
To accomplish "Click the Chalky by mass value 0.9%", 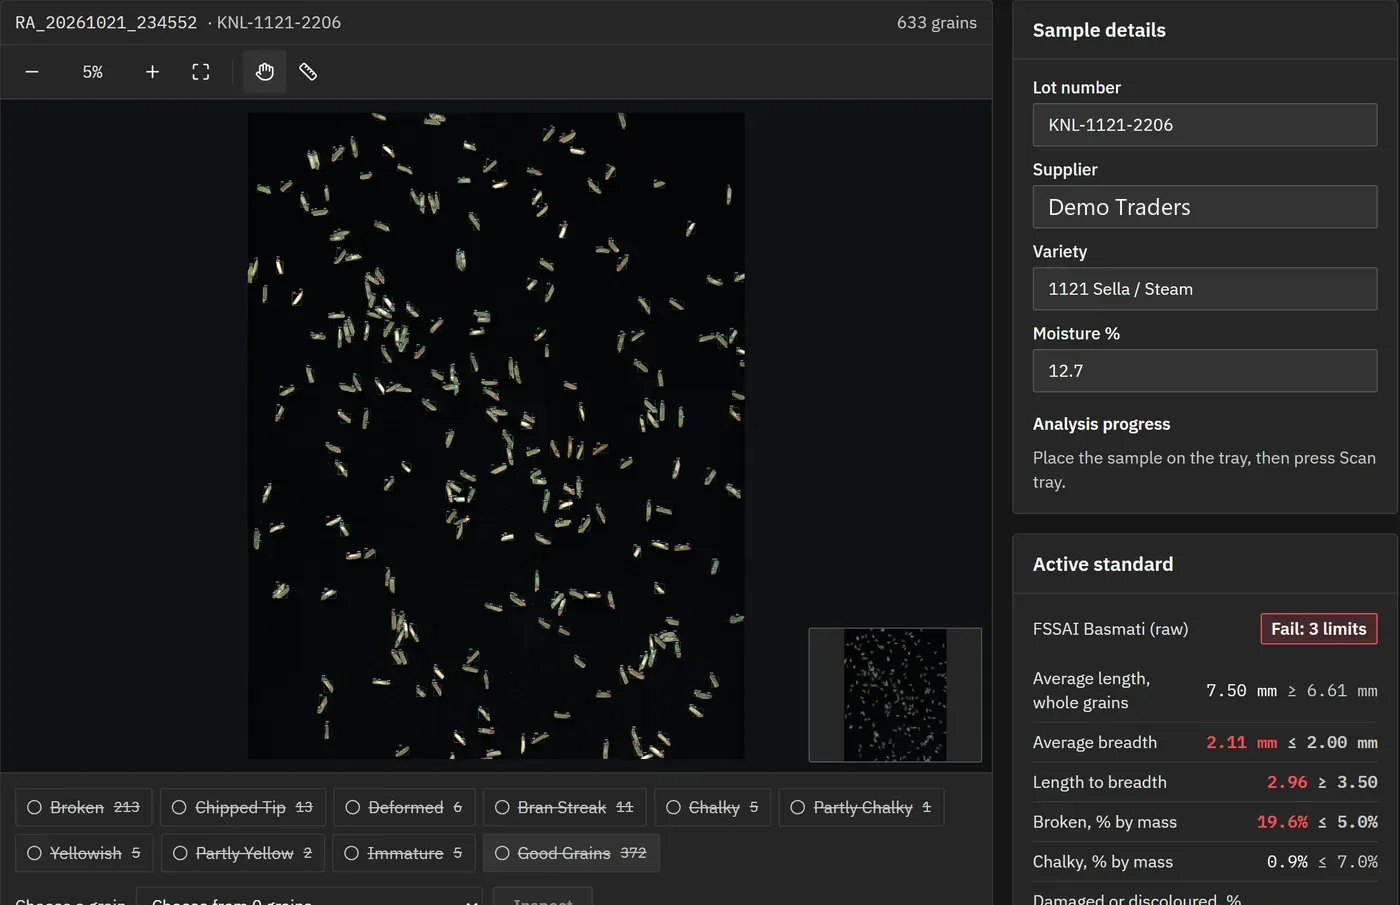I will pos(1287,862).
